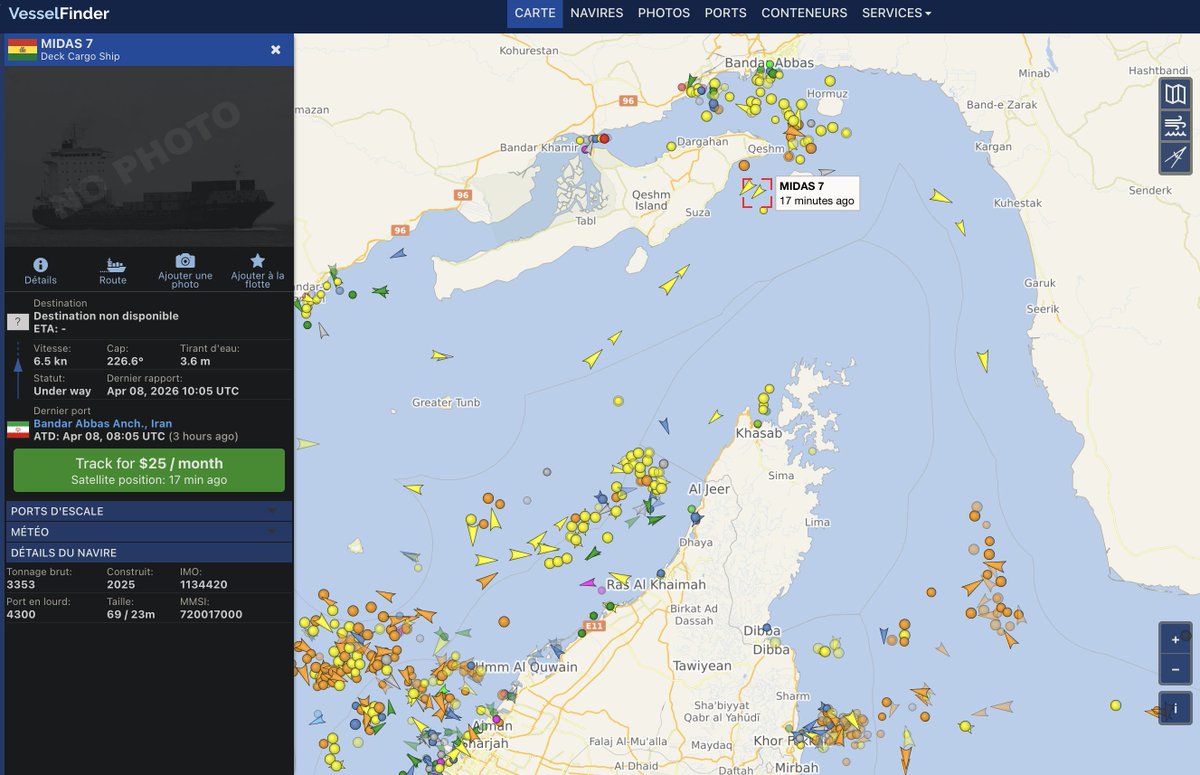The image size is (1200, 775).
Task: Open the PORTS page
Action: click(x=726, y=13)
